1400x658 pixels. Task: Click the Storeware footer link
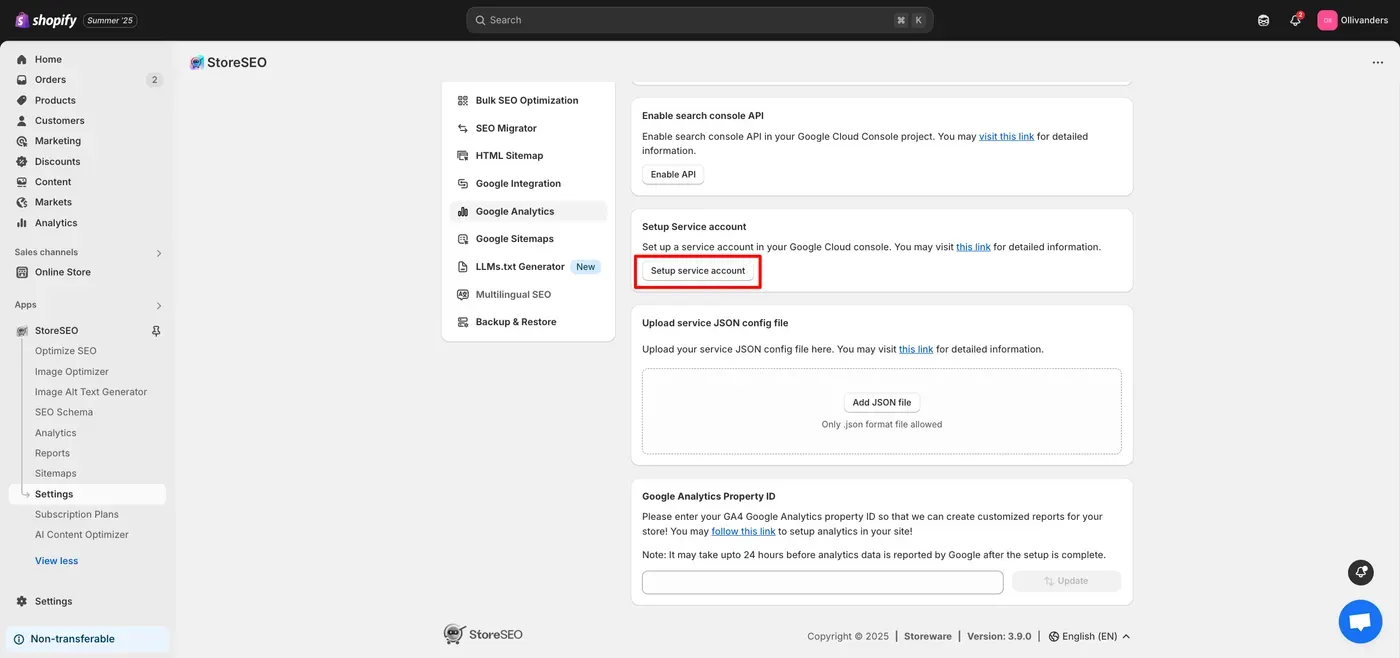(928, 636)
